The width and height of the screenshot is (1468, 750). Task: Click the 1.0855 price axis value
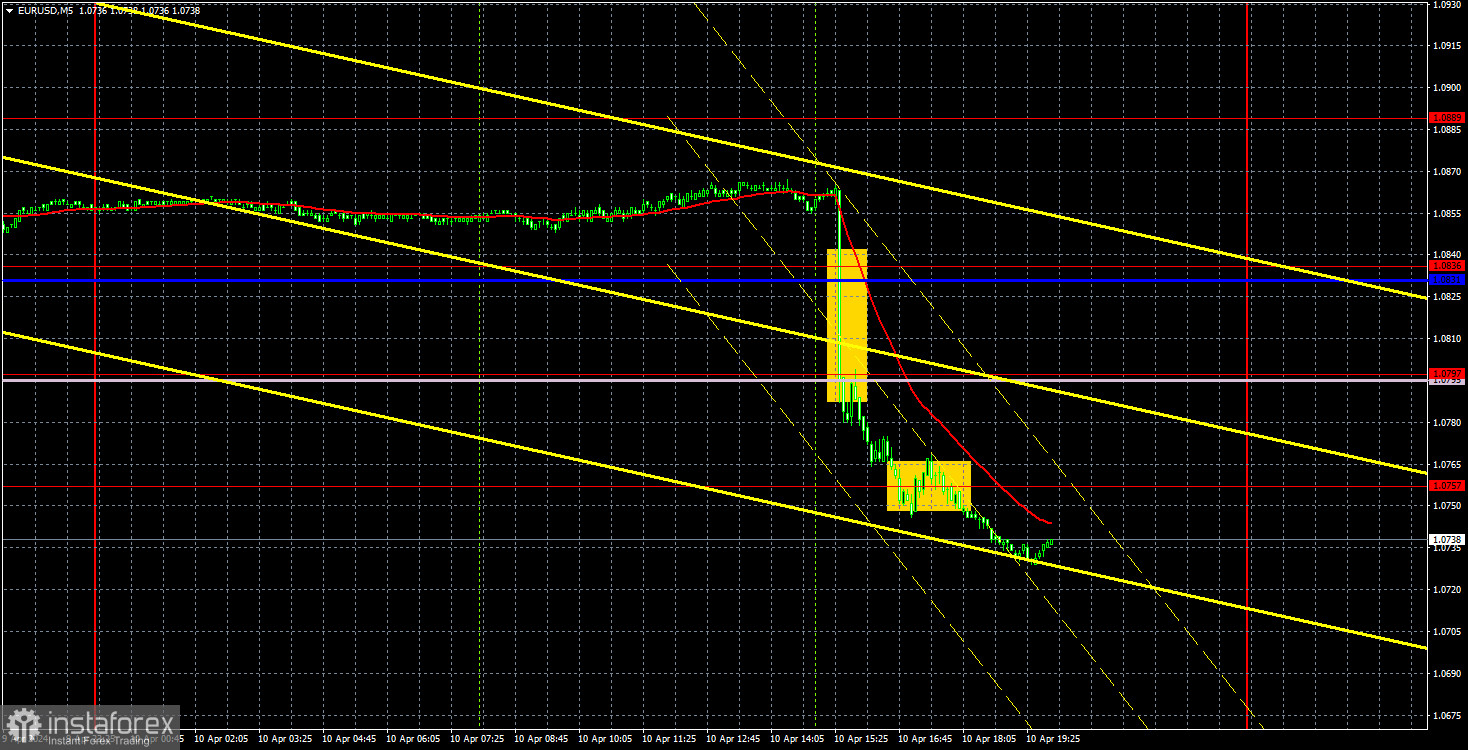tap(1448, 213)
